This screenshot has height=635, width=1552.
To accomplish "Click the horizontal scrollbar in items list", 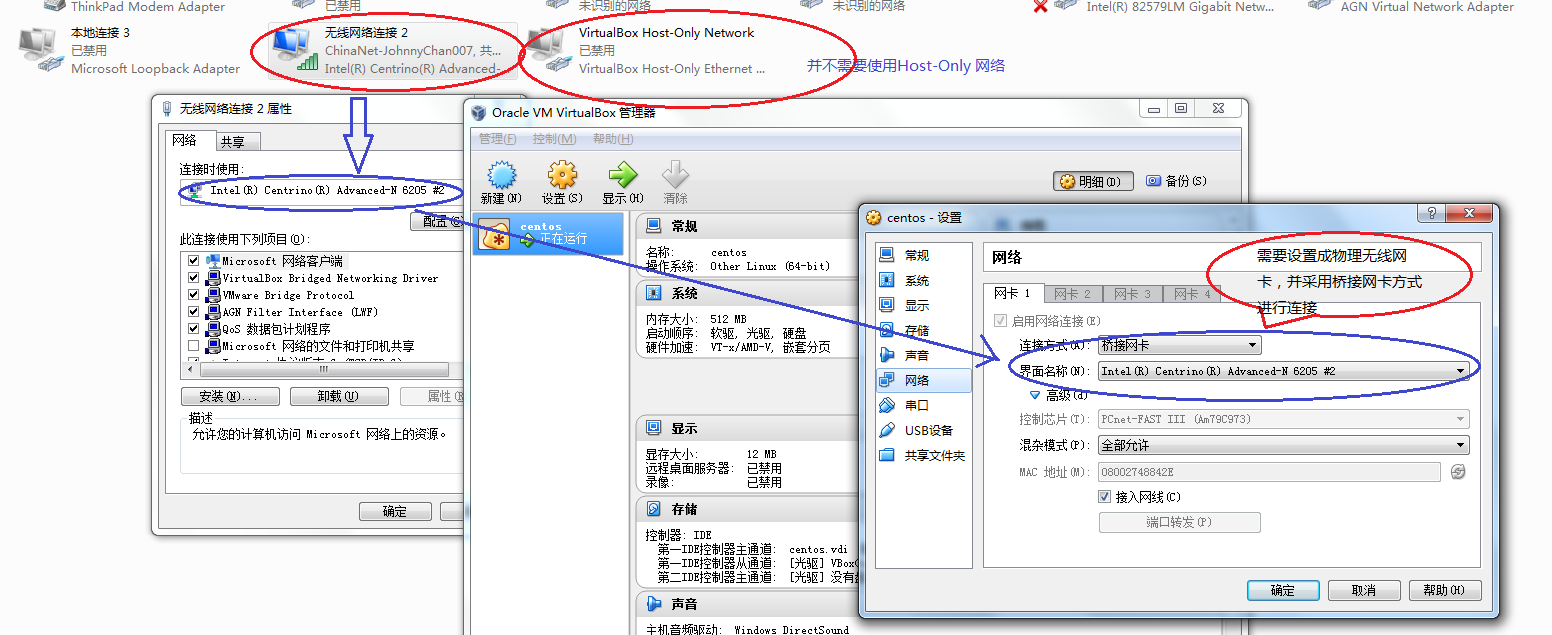I will tap(323, 369).
